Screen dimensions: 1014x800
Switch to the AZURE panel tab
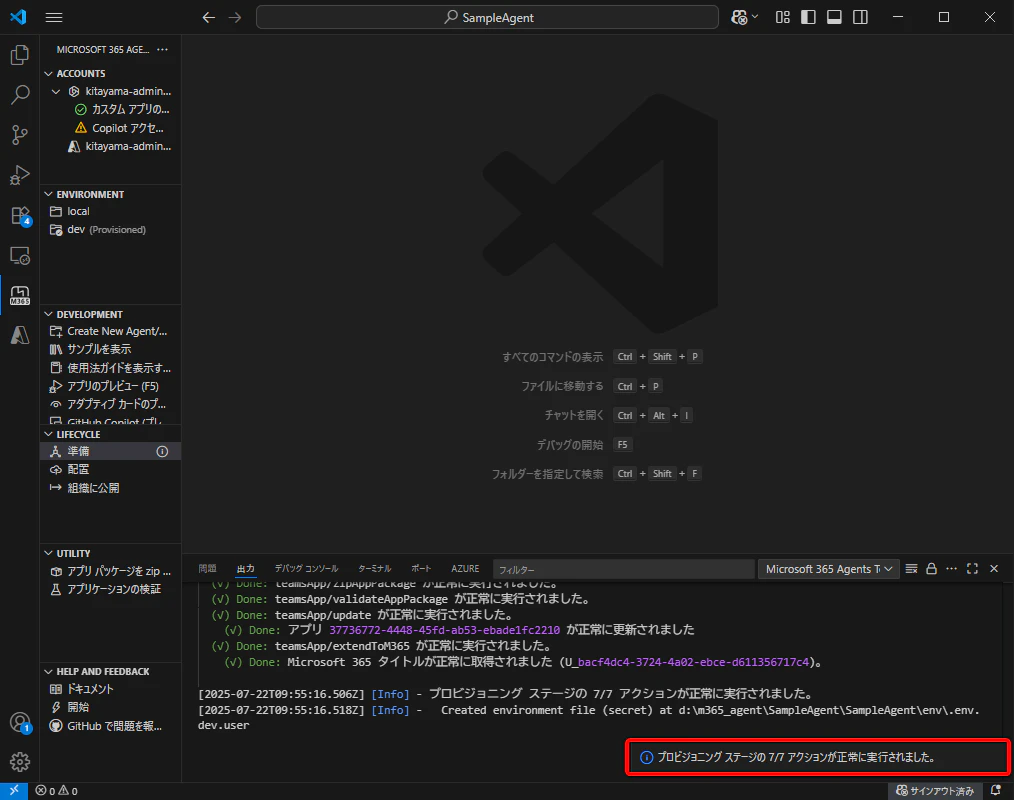pos(465,568)
